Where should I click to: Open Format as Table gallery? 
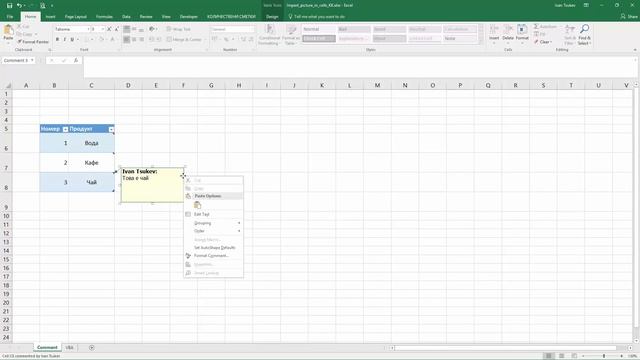291,35
